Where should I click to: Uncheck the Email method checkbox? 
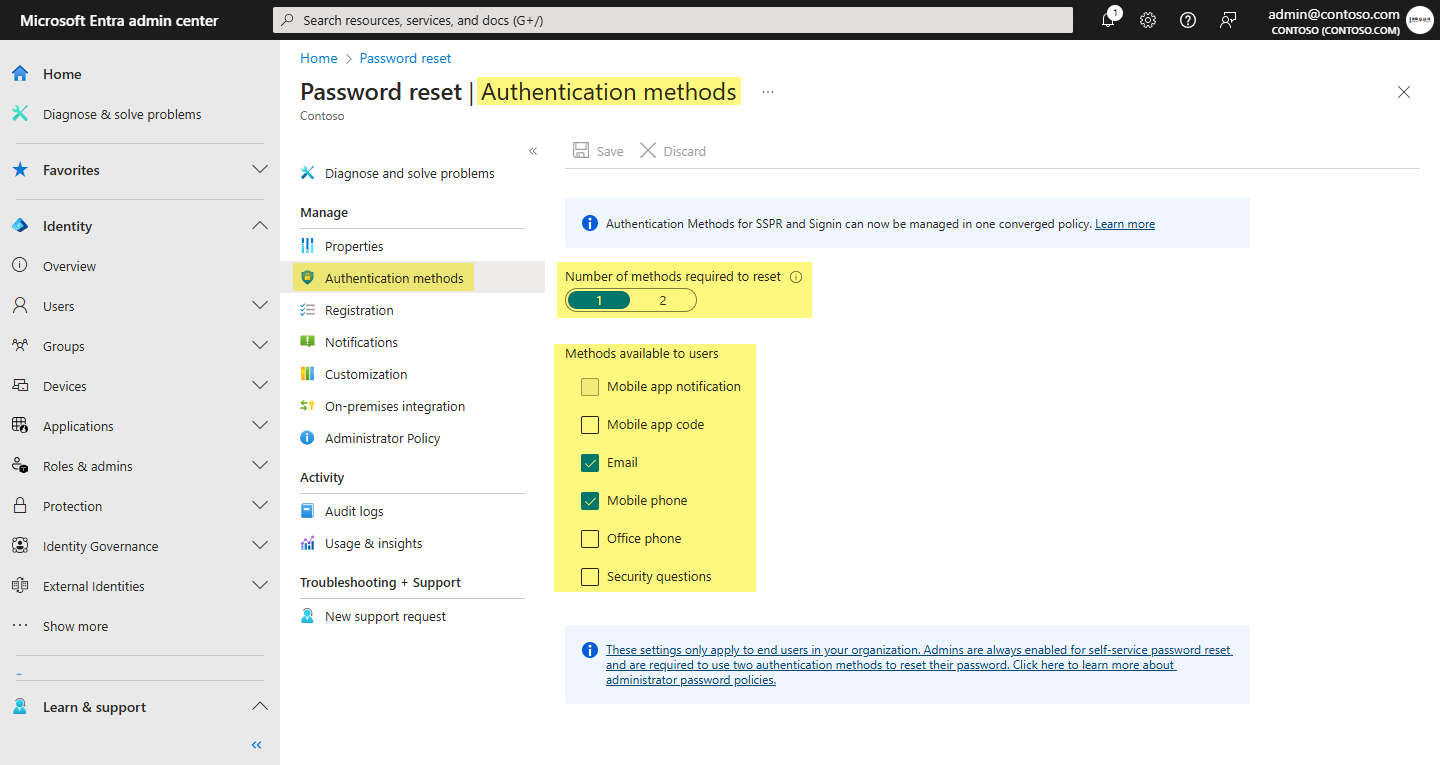pos(590,463)
